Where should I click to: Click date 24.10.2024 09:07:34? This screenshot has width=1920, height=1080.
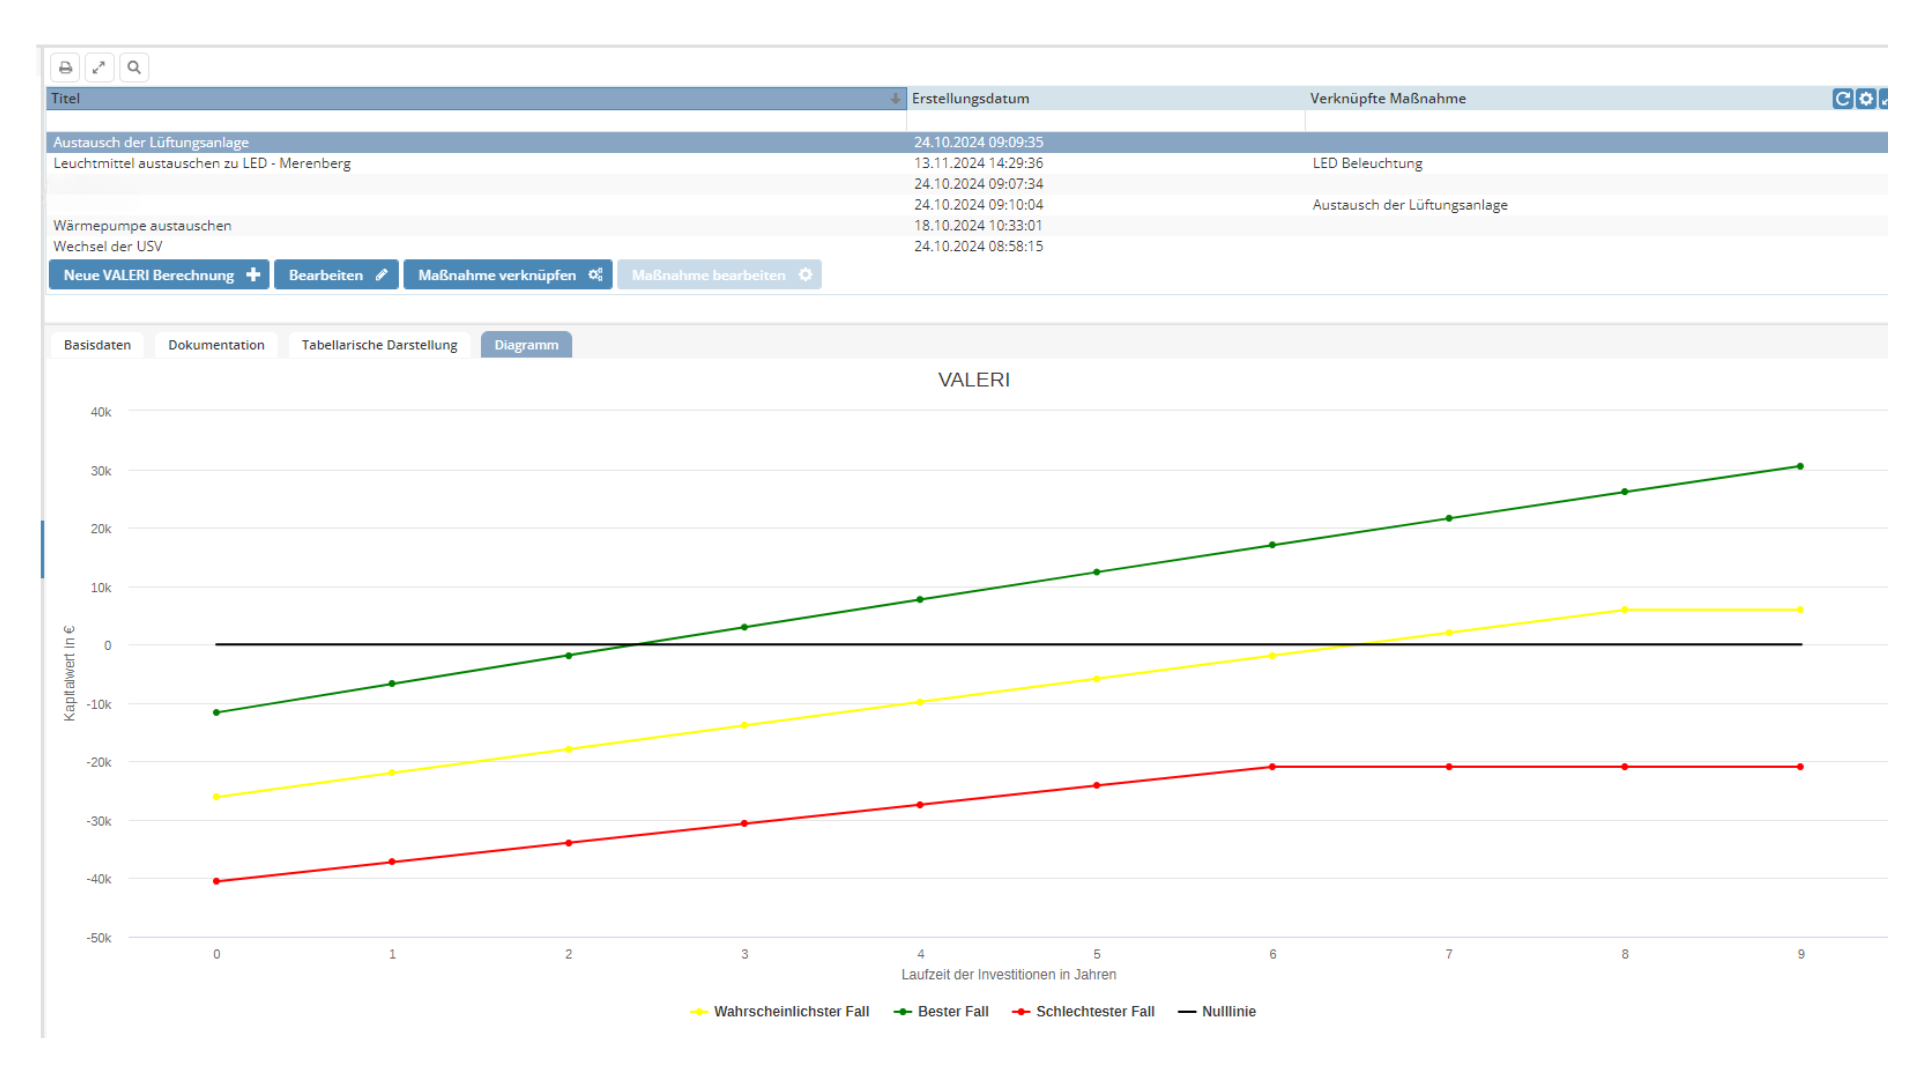pos(978,184)
